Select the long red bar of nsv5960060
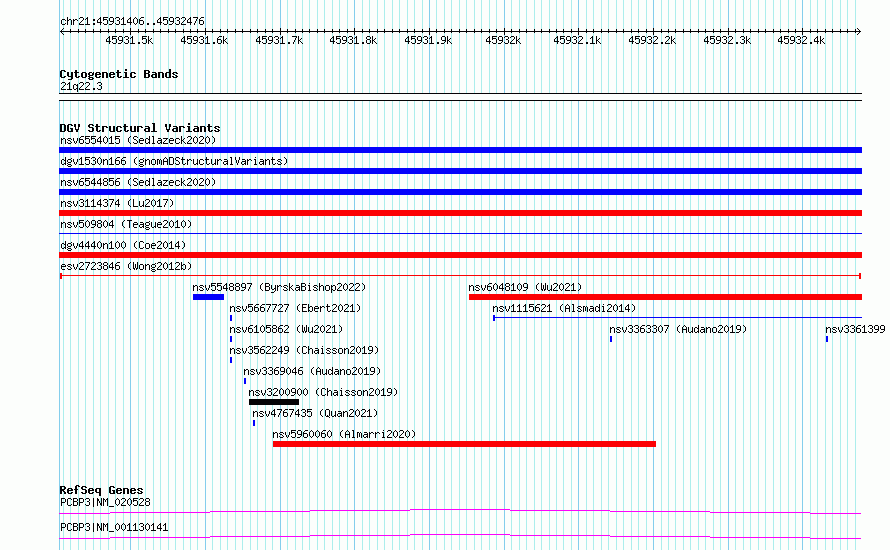Viewport: 890px width, 550px height. click(x=464, y=444)
